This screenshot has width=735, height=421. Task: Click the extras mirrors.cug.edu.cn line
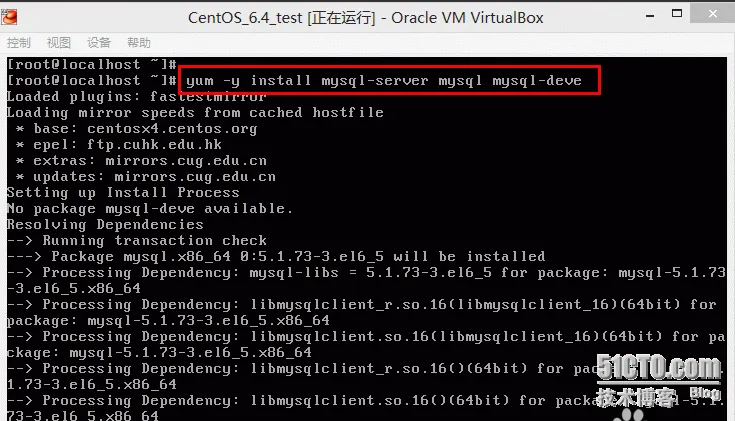point(141,161)
